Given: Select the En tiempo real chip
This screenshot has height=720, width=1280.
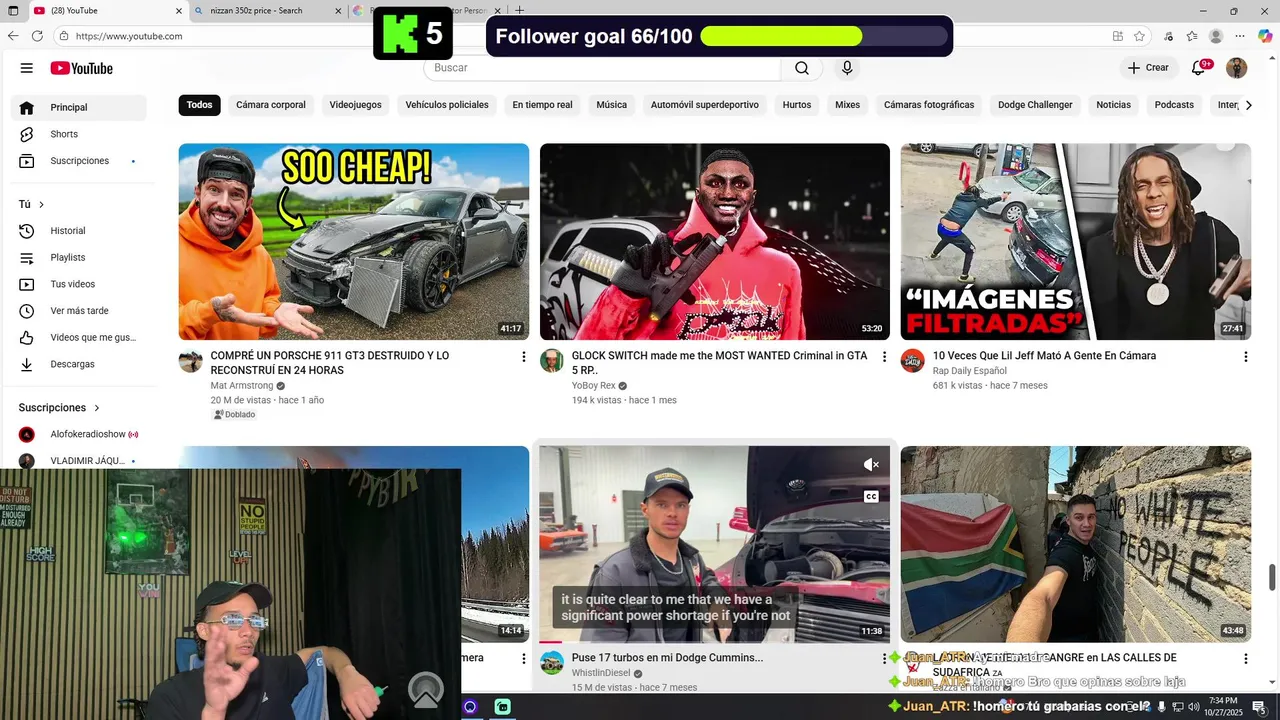Looking at the screenshot, I should point(542,105).
